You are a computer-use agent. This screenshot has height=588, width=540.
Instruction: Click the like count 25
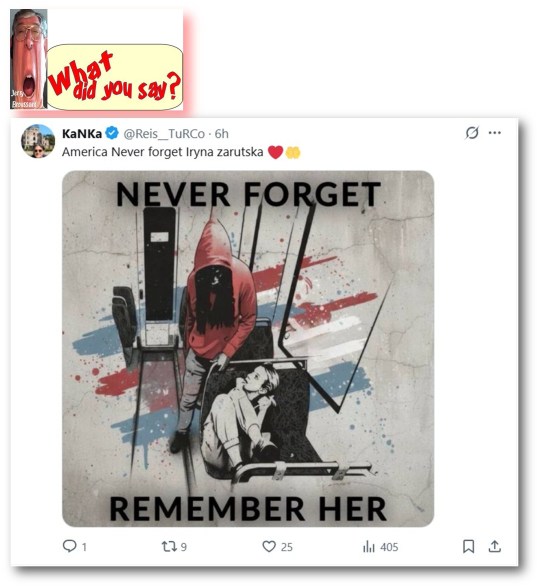286,547
